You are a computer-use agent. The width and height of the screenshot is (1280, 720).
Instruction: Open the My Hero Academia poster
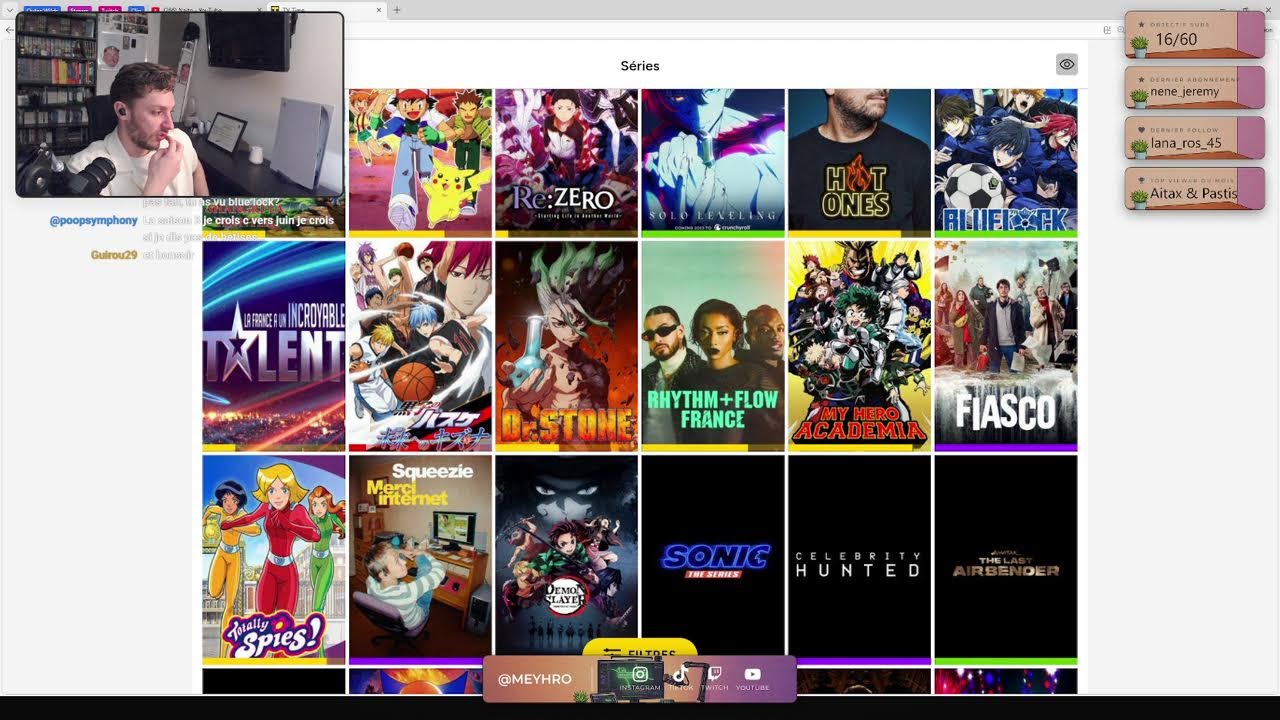click(x=859, y=346)
